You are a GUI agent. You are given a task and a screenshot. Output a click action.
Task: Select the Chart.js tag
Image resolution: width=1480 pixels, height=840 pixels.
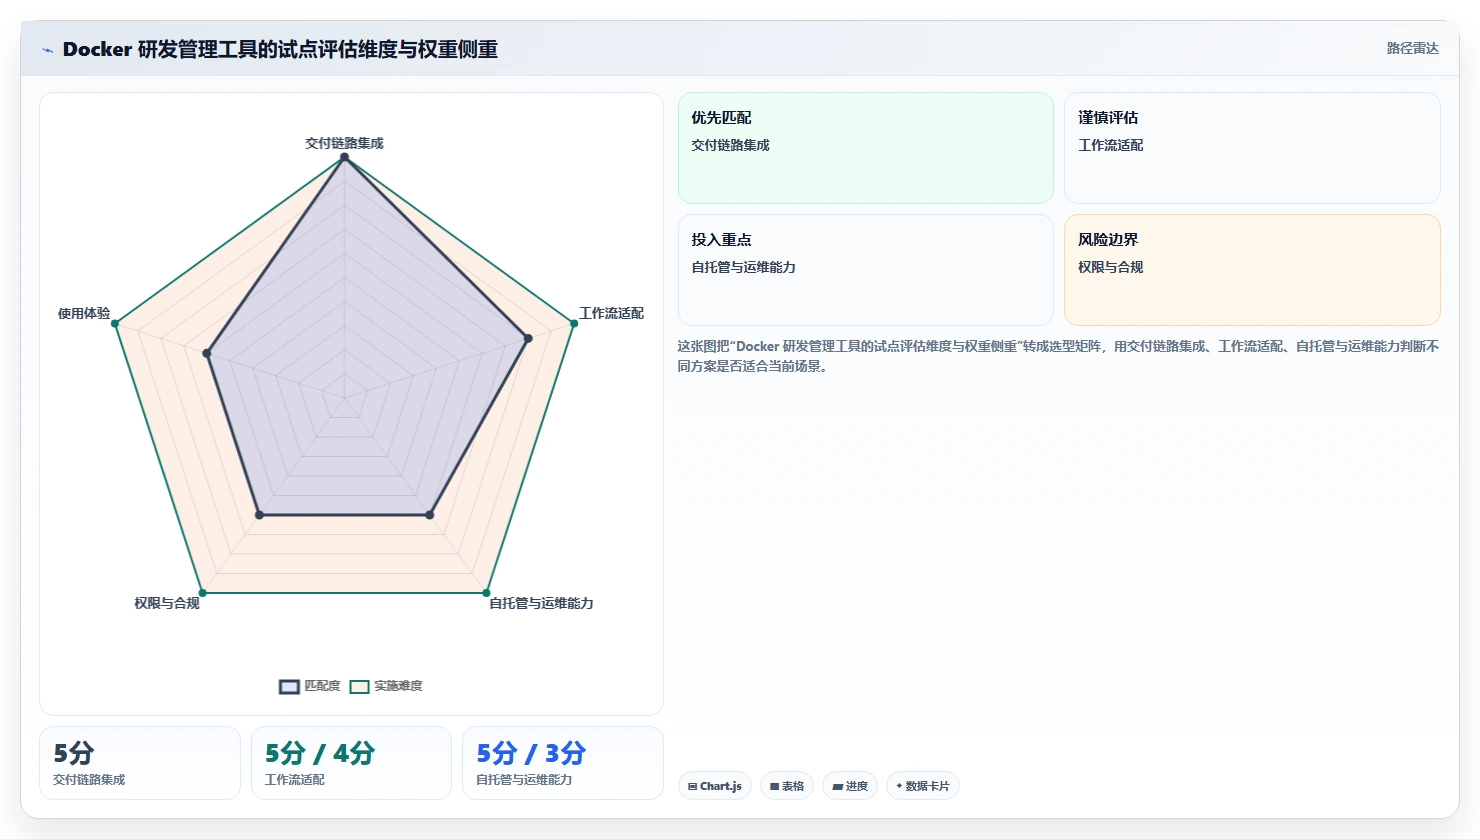[715, 786]
